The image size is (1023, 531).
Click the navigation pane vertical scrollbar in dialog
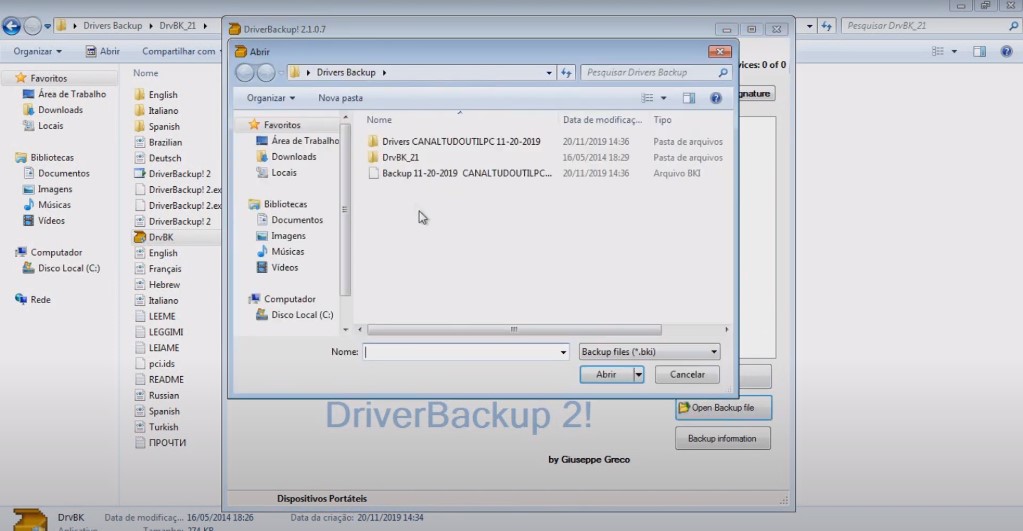(345, 209)
